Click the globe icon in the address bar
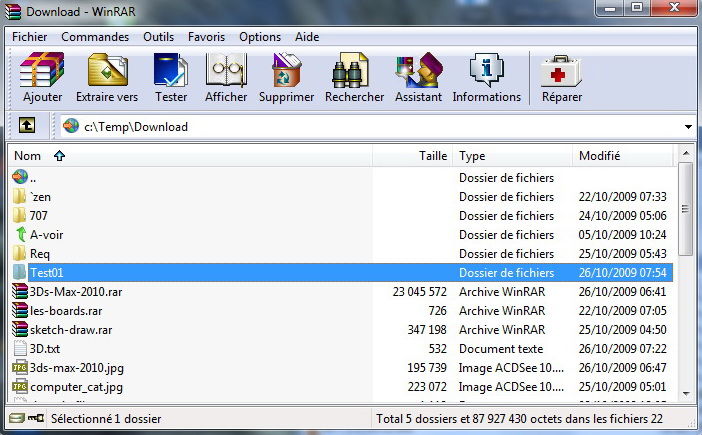 coord(71,126)
